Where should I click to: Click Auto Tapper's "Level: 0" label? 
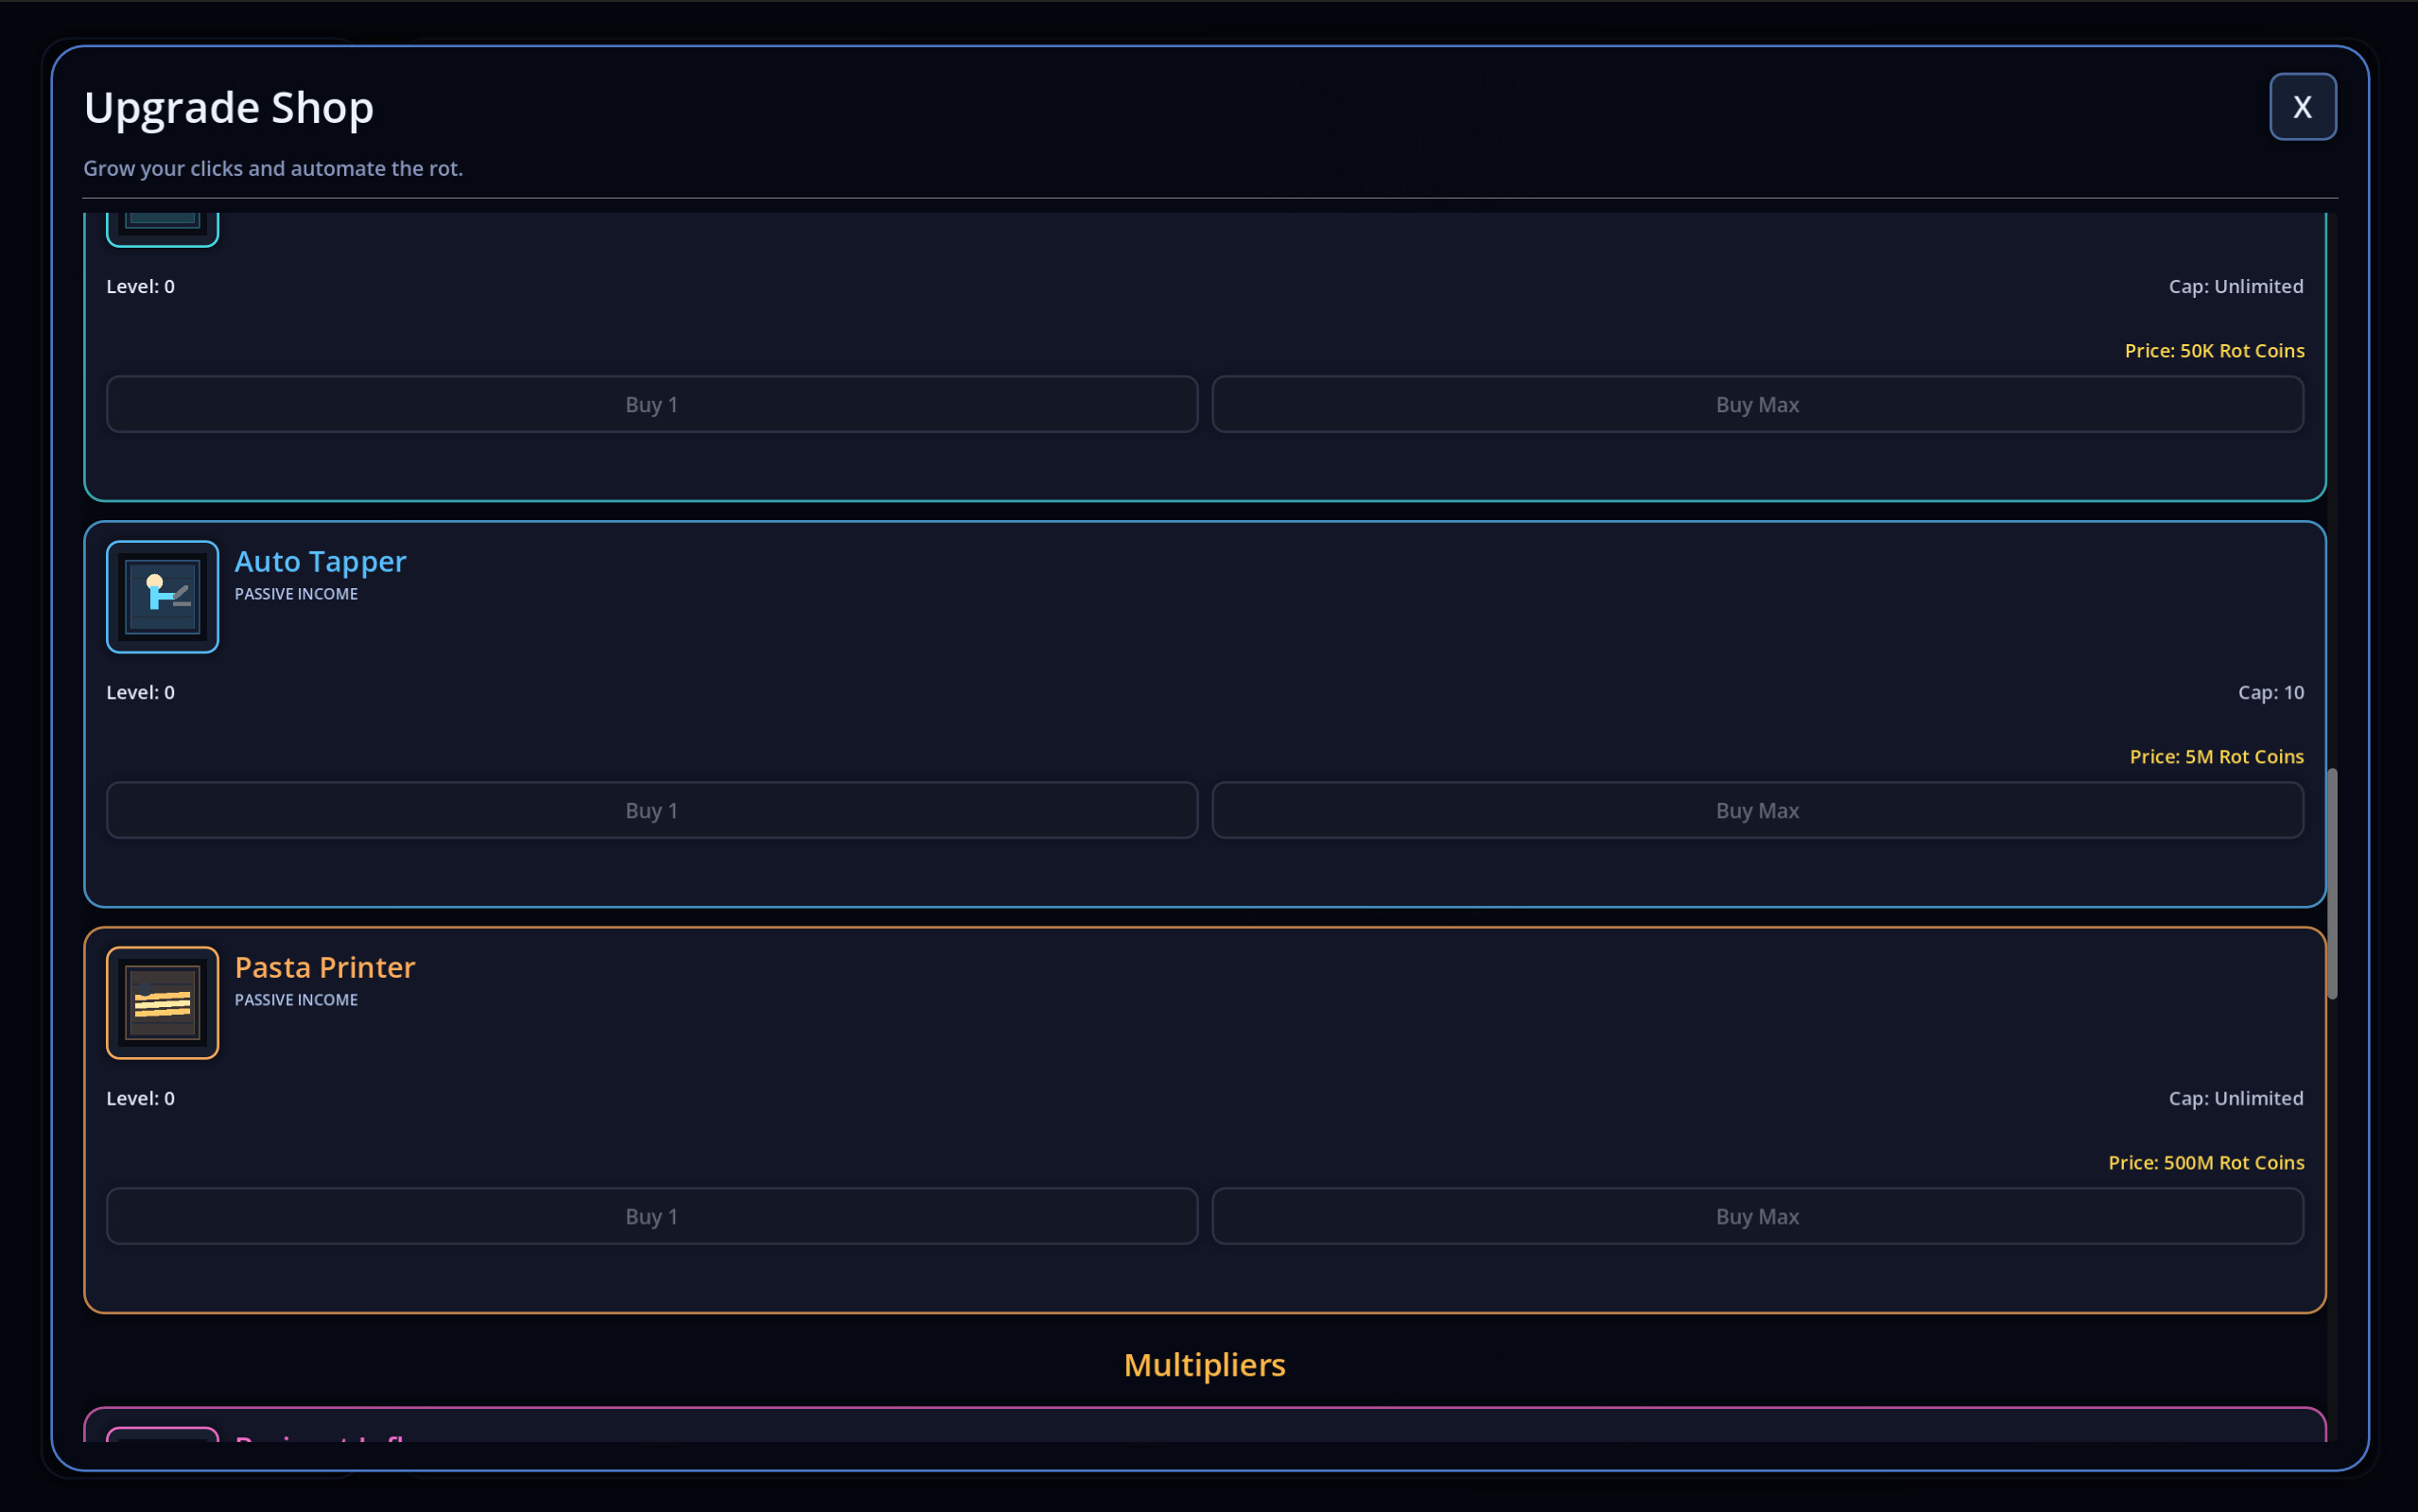tap(141, 692)
